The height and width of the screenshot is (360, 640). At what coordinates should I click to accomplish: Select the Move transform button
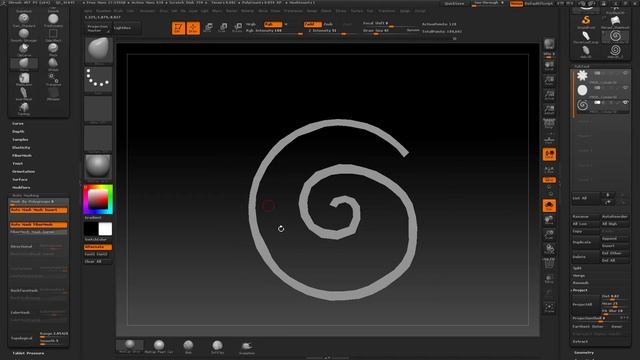click(208, 28)
